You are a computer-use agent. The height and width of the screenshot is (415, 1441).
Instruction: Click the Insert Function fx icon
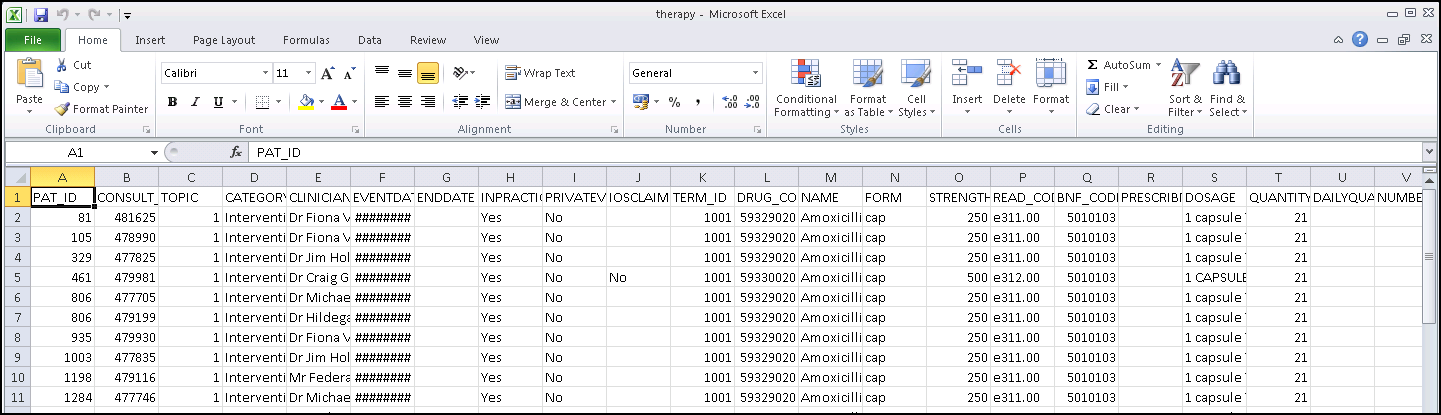tap(236, 152)
